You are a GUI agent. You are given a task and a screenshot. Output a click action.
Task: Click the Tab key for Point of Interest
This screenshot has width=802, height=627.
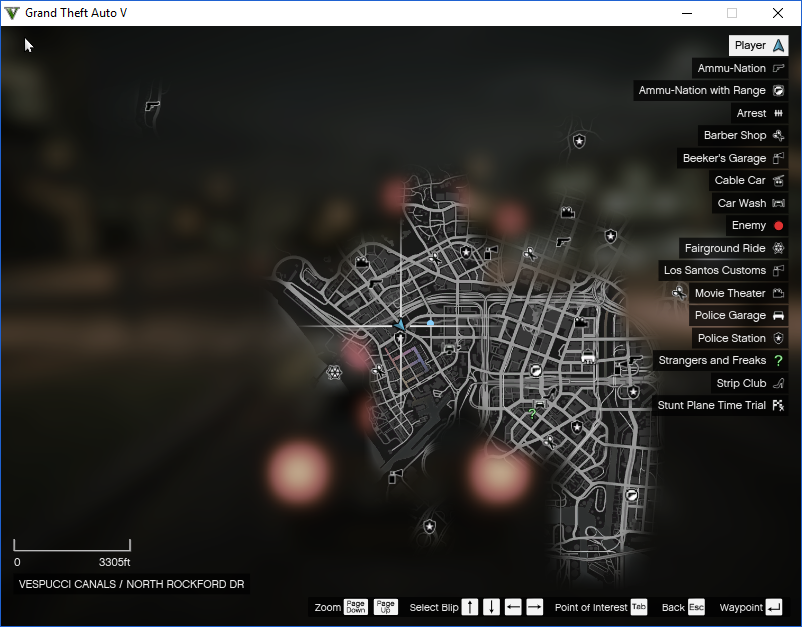(x=639, y=607)
